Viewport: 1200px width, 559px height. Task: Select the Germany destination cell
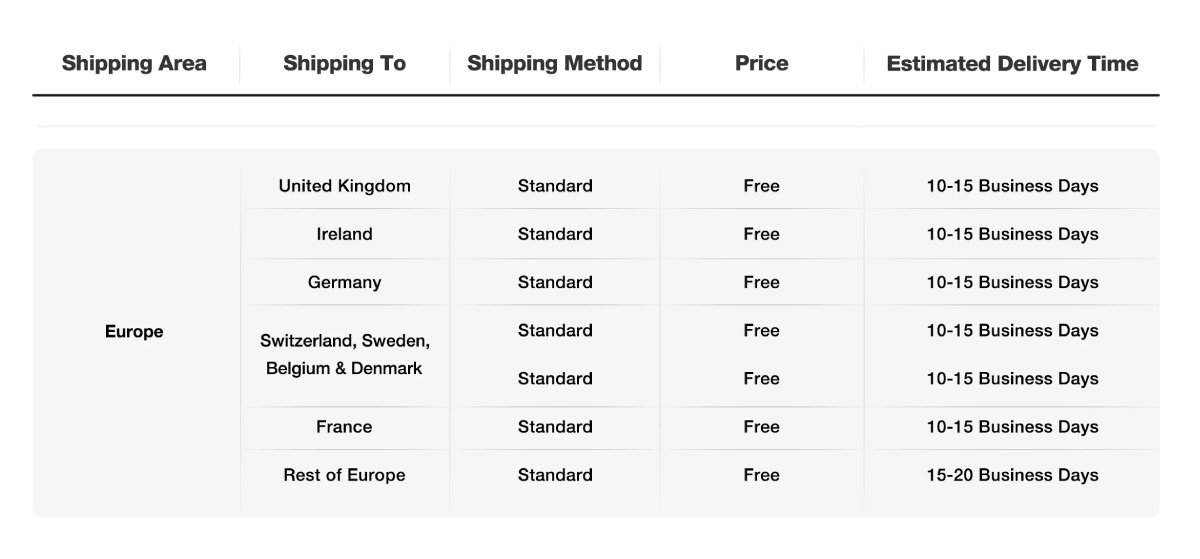(x=344, y=282)
